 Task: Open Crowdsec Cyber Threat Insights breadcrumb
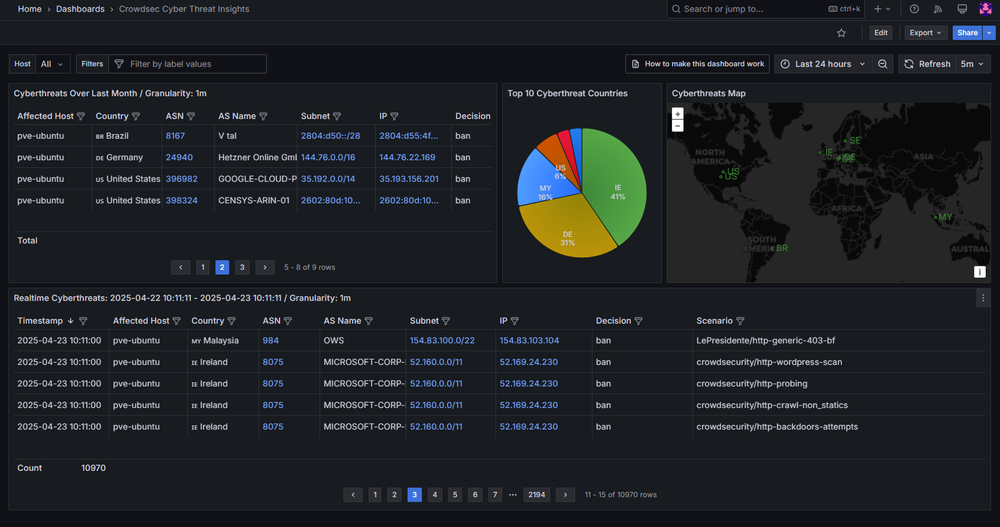pyautogui.click(x=184, y=9)
